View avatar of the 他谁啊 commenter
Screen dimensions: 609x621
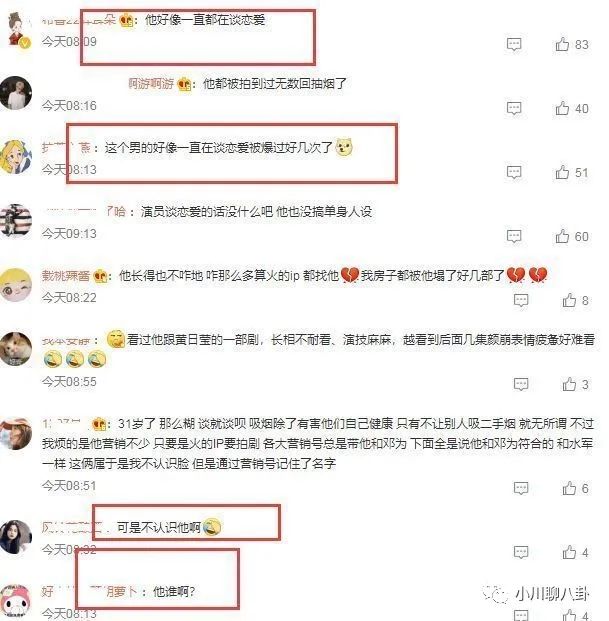pyautogui.click(x=15, y=601)
